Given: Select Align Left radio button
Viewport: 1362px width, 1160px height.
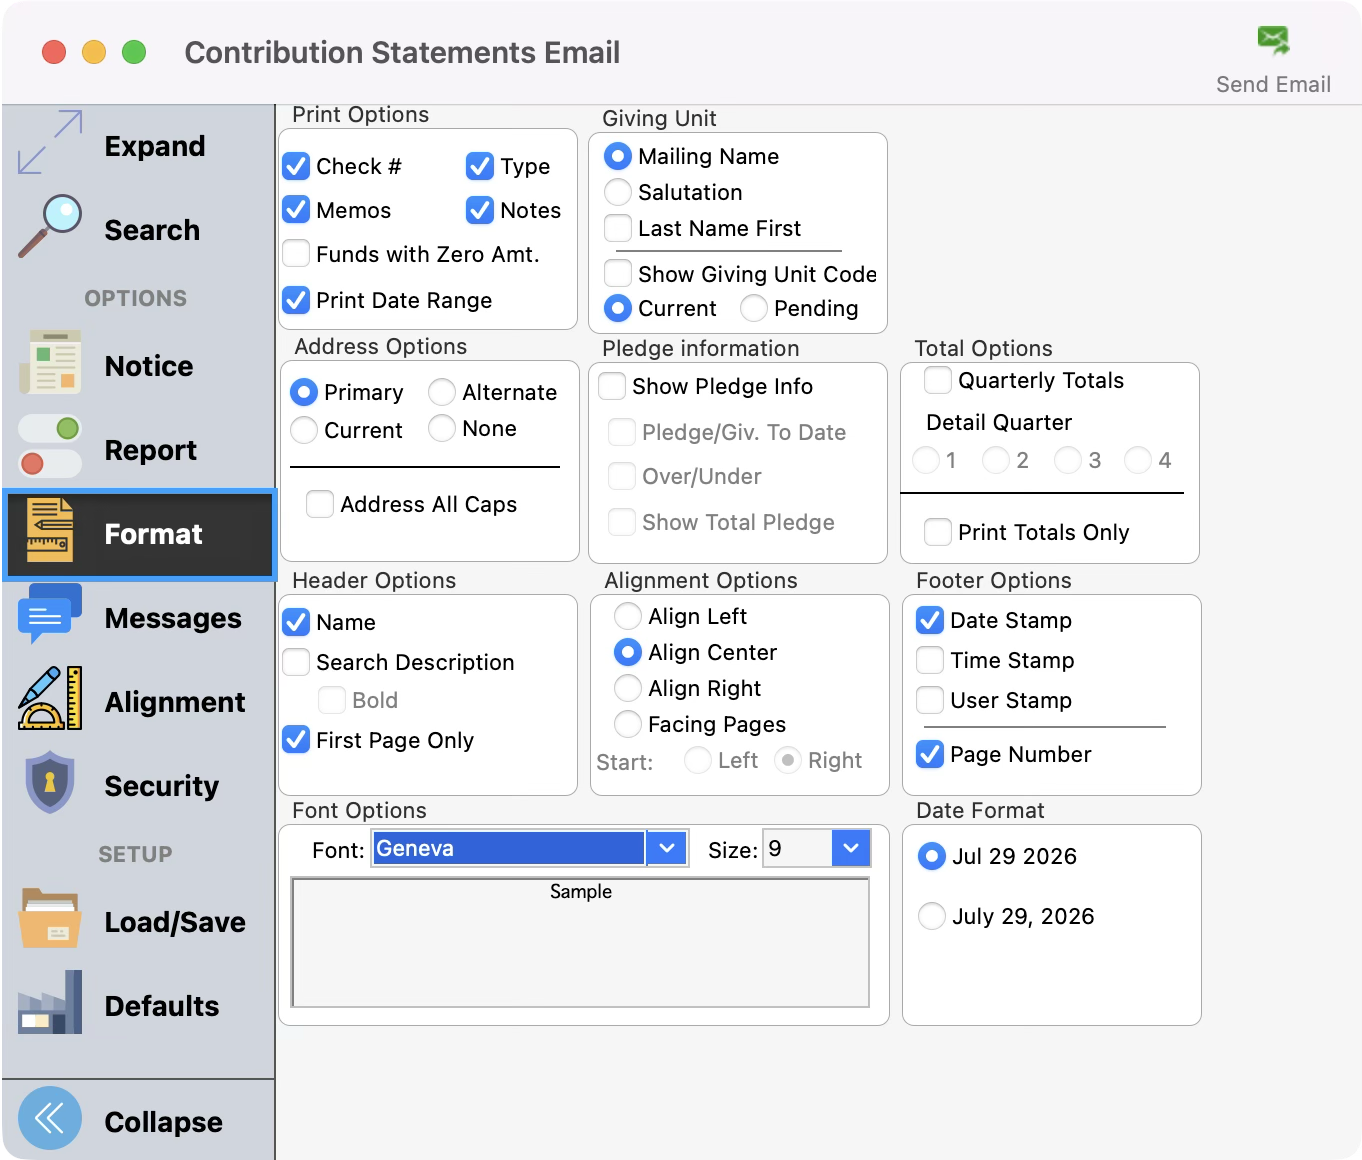Looking at the screenshot, I should coord(628,616).
